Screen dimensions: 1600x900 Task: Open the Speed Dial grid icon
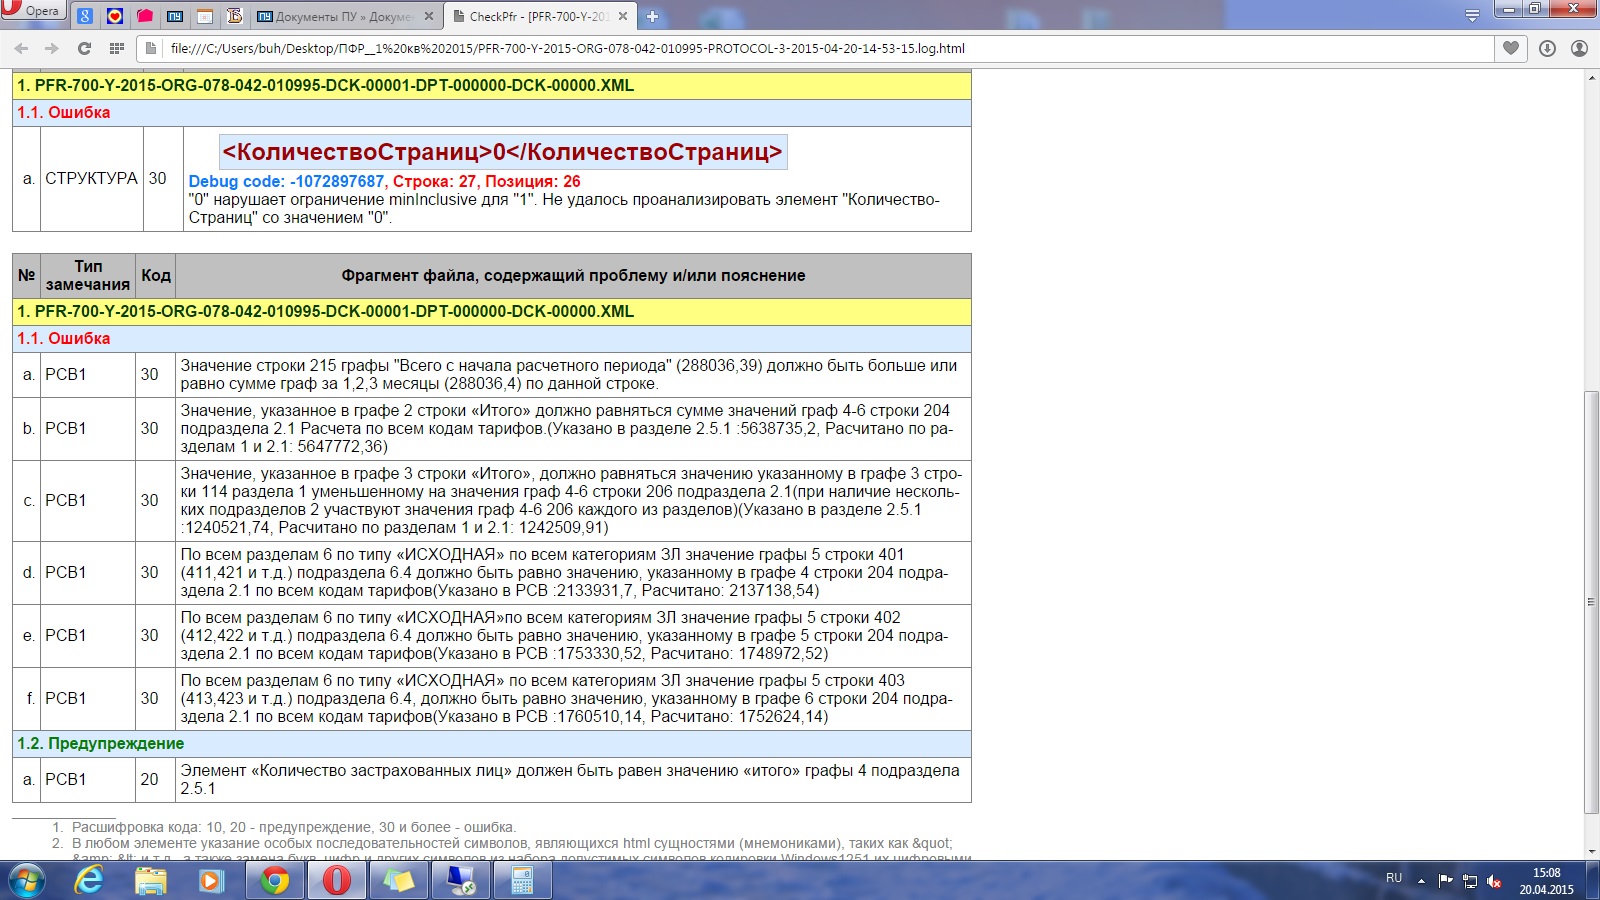(117, 48)
